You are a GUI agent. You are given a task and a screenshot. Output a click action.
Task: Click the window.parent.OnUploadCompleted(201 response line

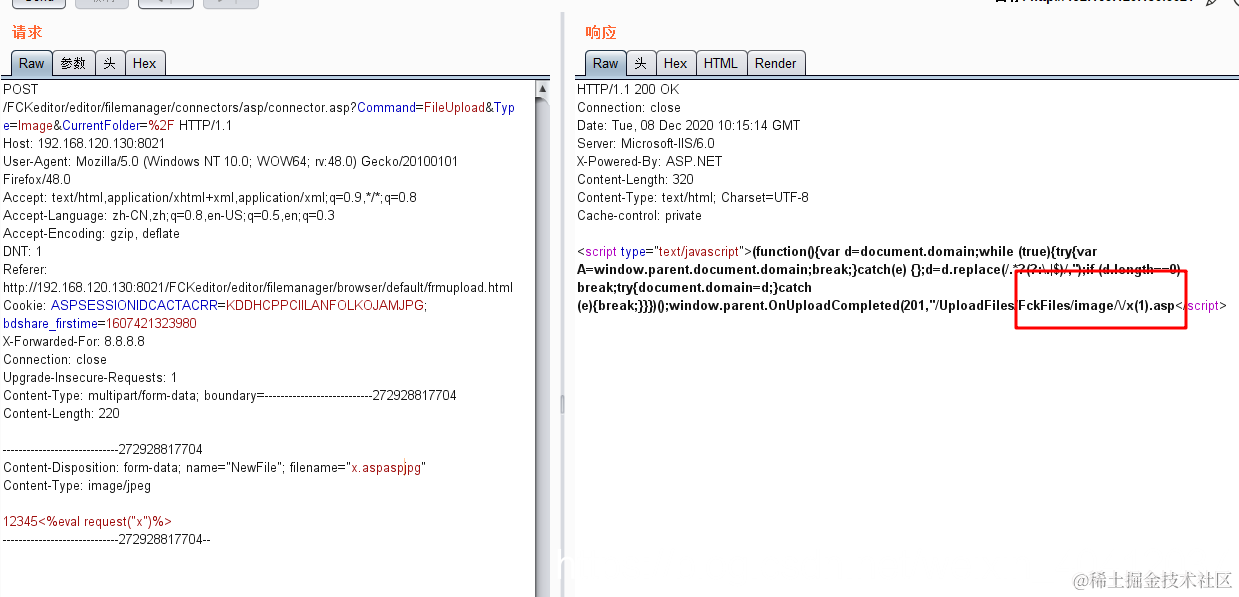point(902,305)
